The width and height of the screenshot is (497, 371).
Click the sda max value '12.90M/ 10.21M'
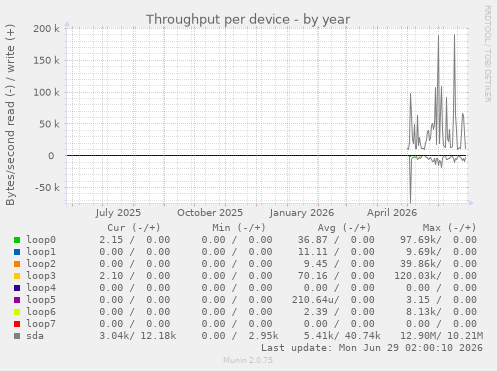pos(441,336)
